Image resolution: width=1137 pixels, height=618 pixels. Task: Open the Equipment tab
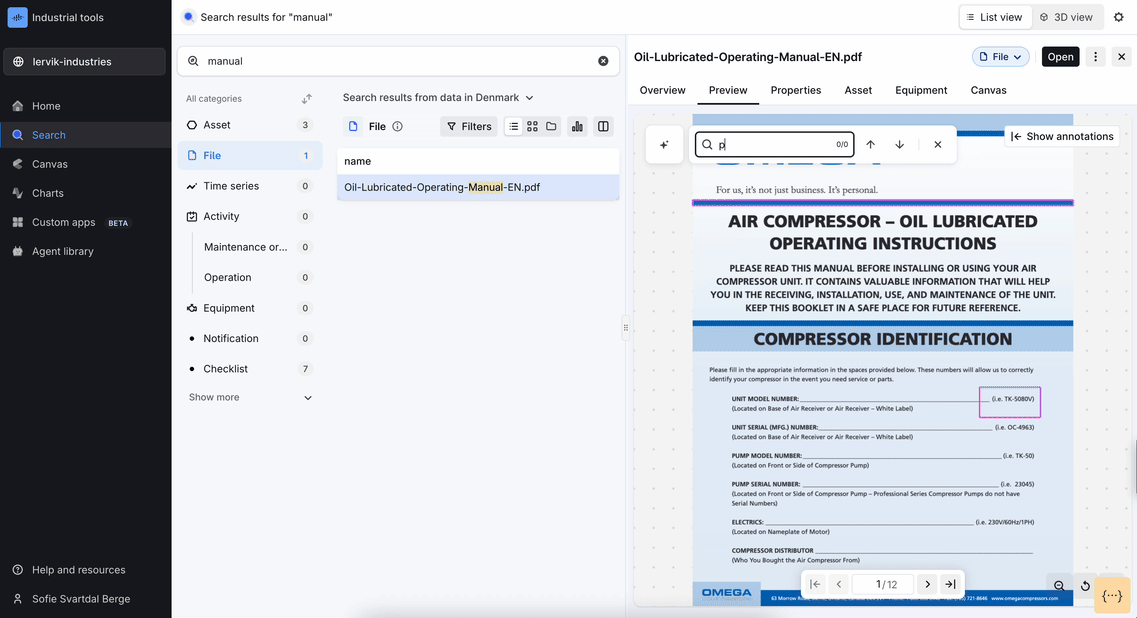(922, 90)
